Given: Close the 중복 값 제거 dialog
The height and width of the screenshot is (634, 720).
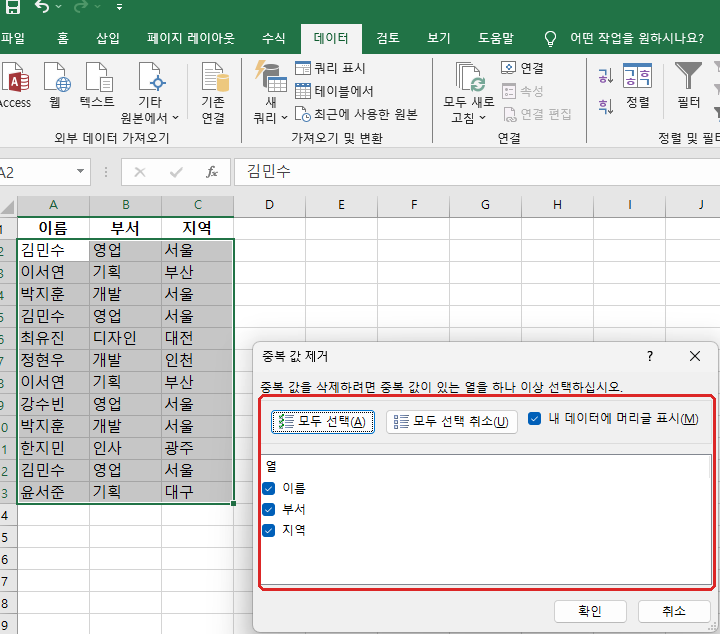Looking at the screenshot, I should [x=695, y=356].
